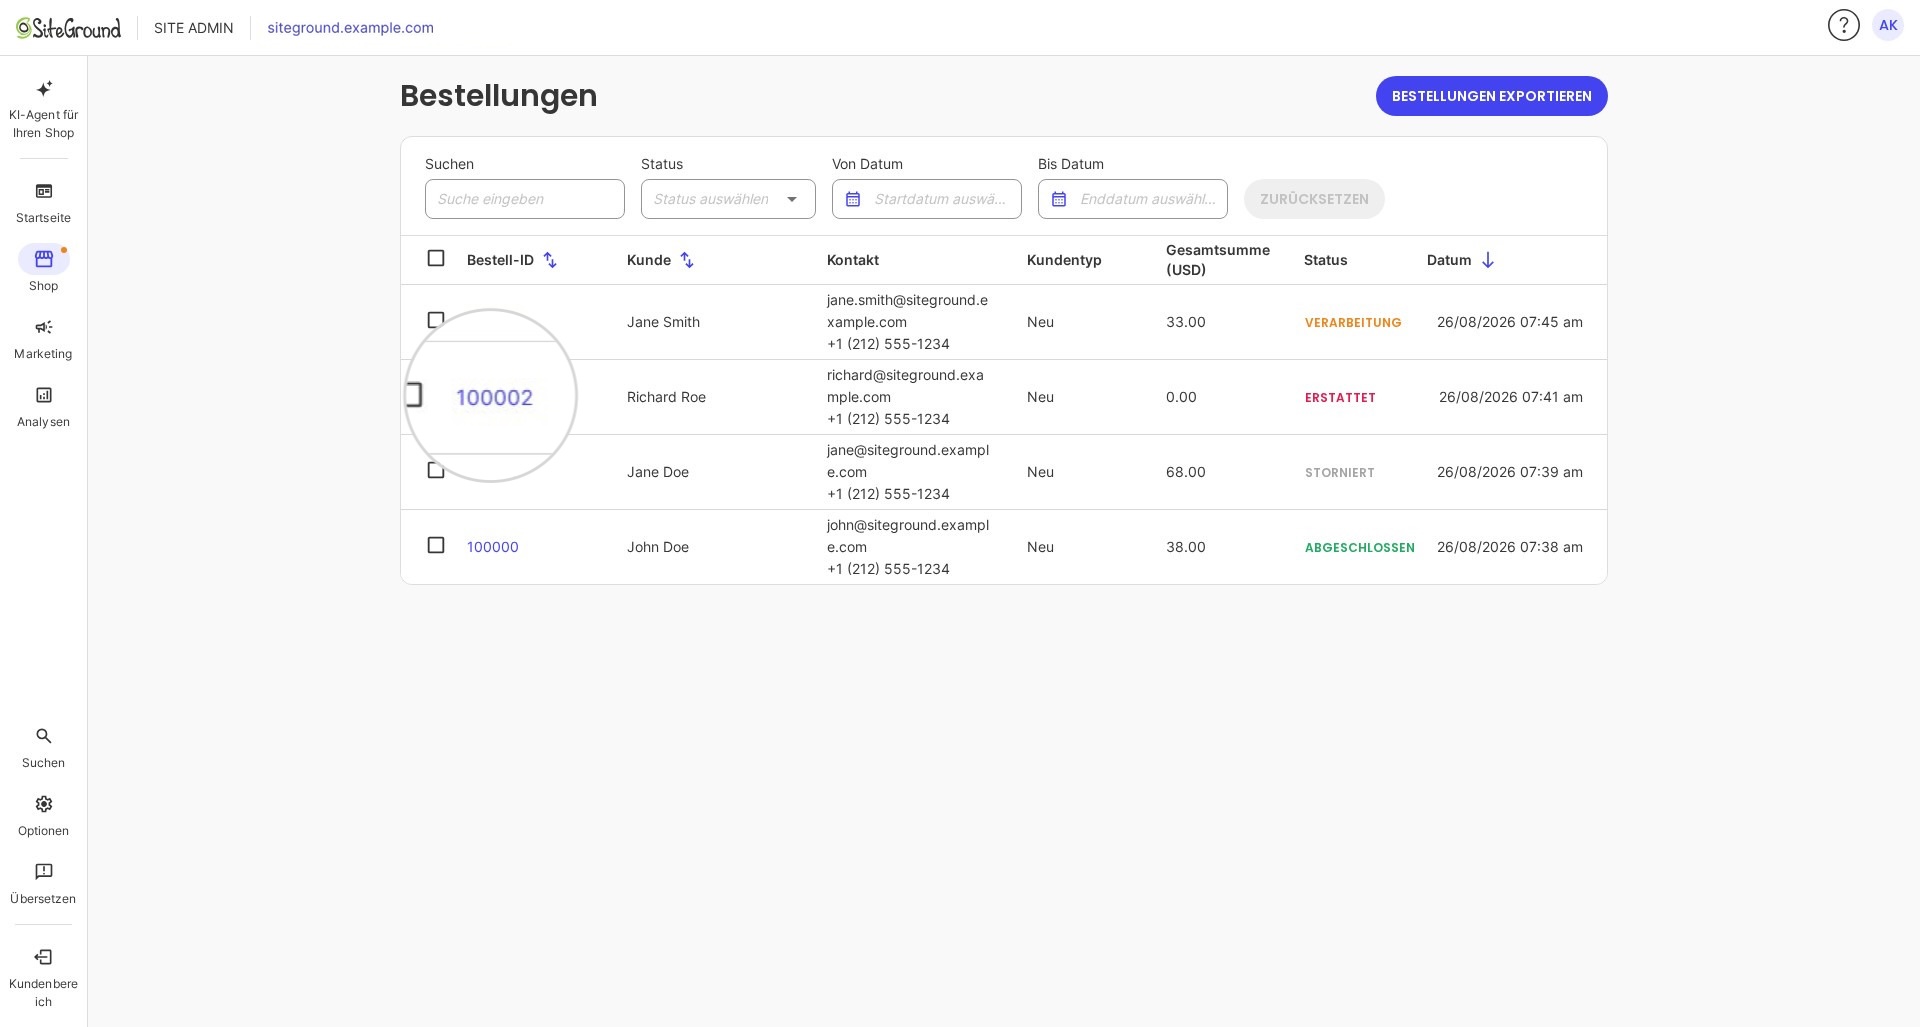Image resolution: width=1920 pixels, height=1027 pixels.
Task: Click the SITE ADMIN label
Action: pos(194,28)
